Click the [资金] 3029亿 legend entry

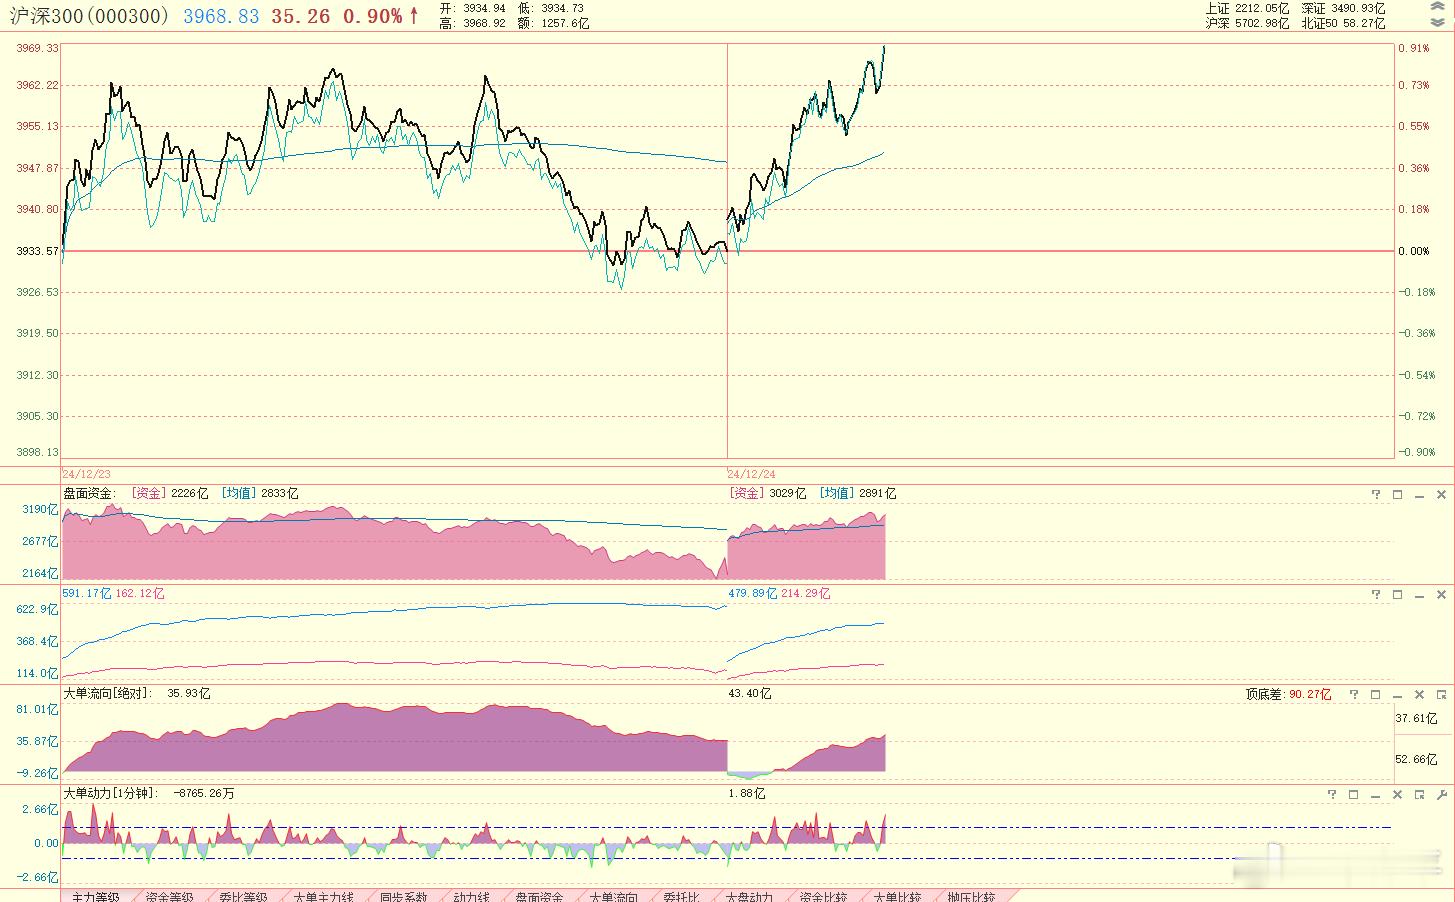(x=767, y=493)
